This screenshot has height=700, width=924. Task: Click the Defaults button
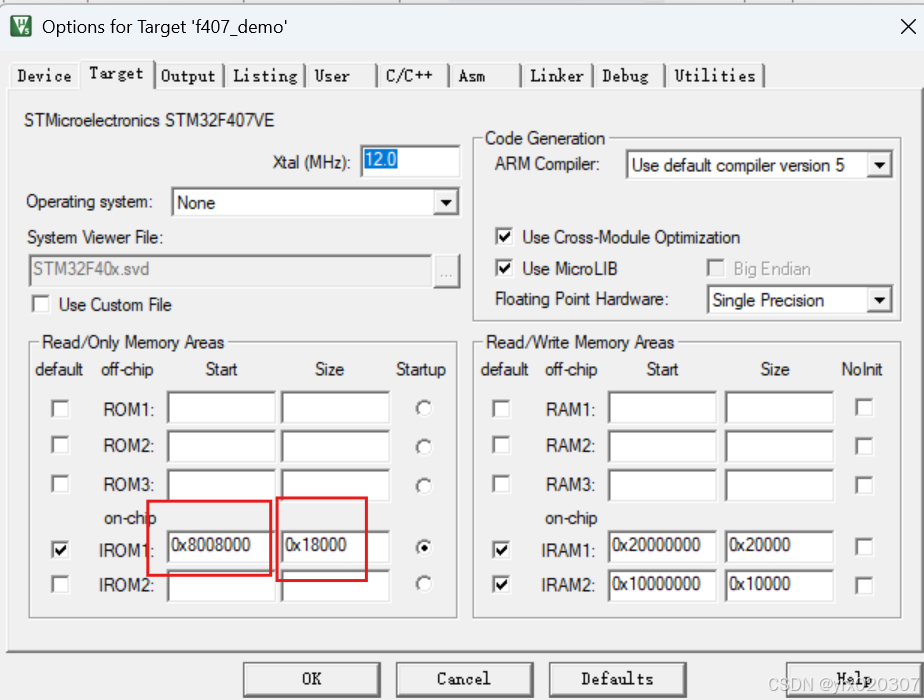[x=617, y=679]
